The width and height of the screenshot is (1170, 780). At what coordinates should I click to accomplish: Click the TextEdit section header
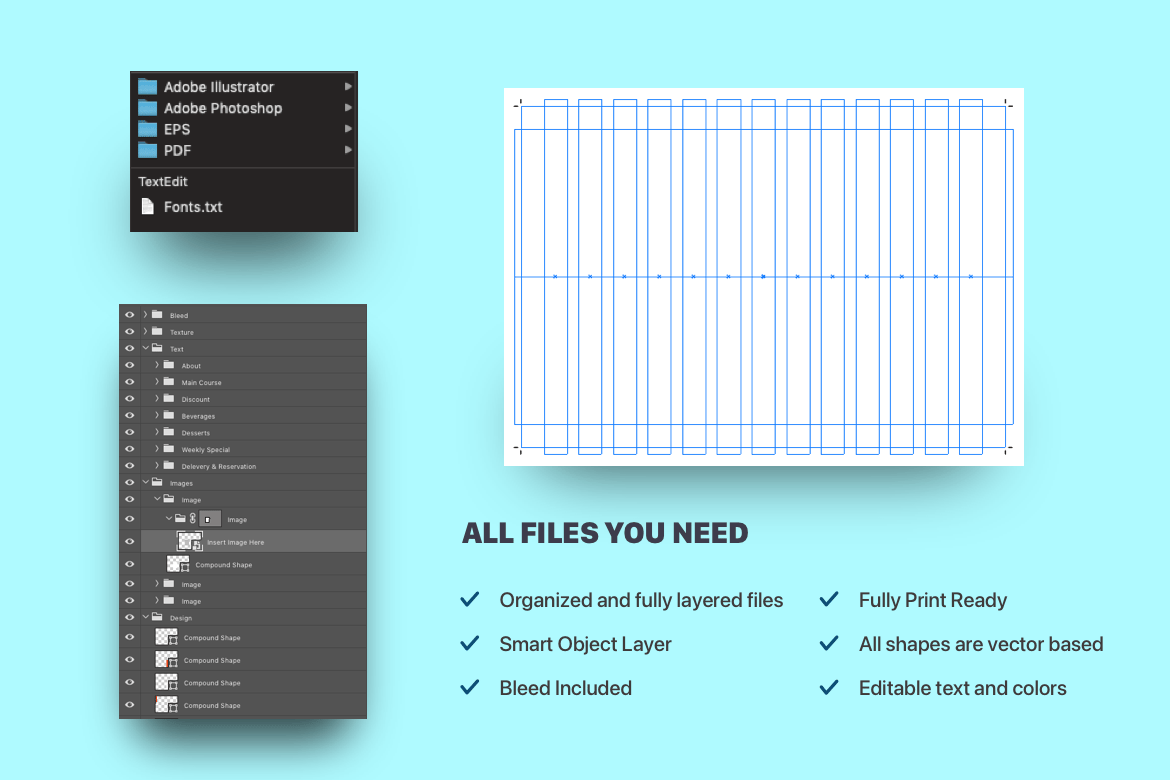tap(163, 181)
